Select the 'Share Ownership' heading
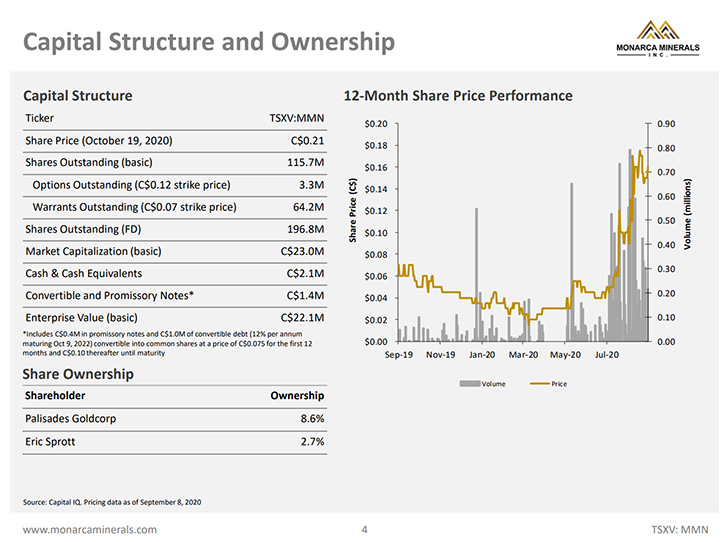 click(78, 374)
